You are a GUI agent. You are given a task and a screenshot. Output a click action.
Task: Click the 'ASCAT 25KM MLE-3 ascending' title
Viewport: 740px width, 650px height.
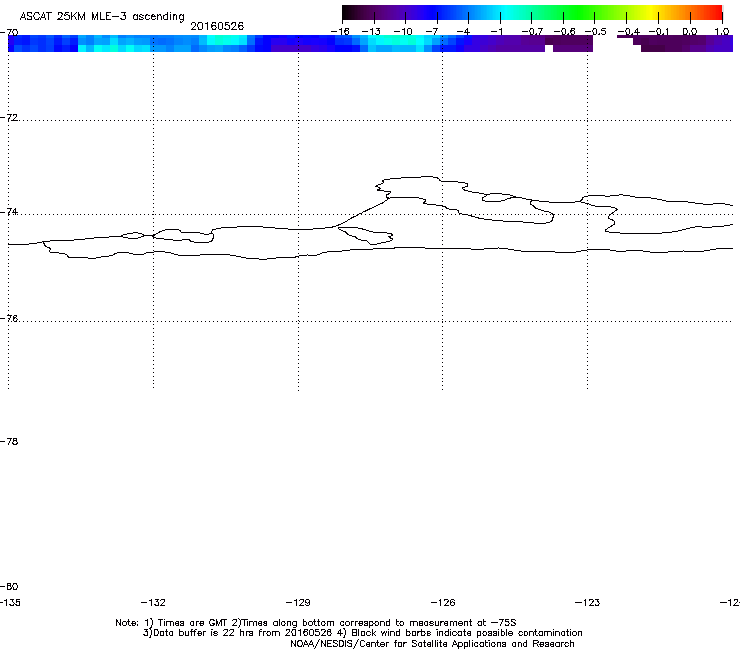[x=102, y=17]
